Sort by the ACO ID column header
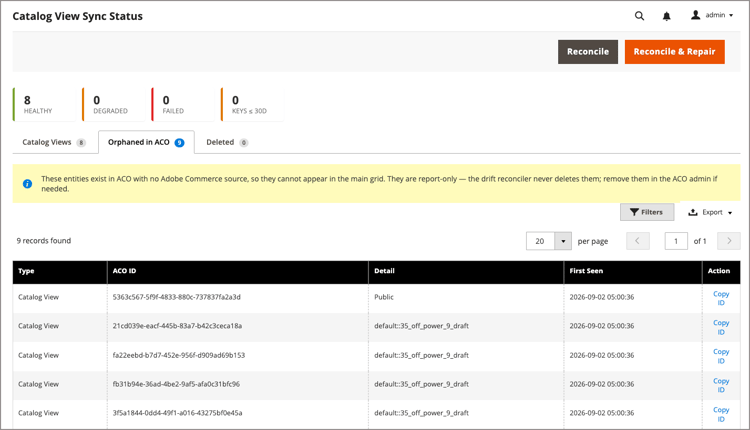 click(238, 271)
